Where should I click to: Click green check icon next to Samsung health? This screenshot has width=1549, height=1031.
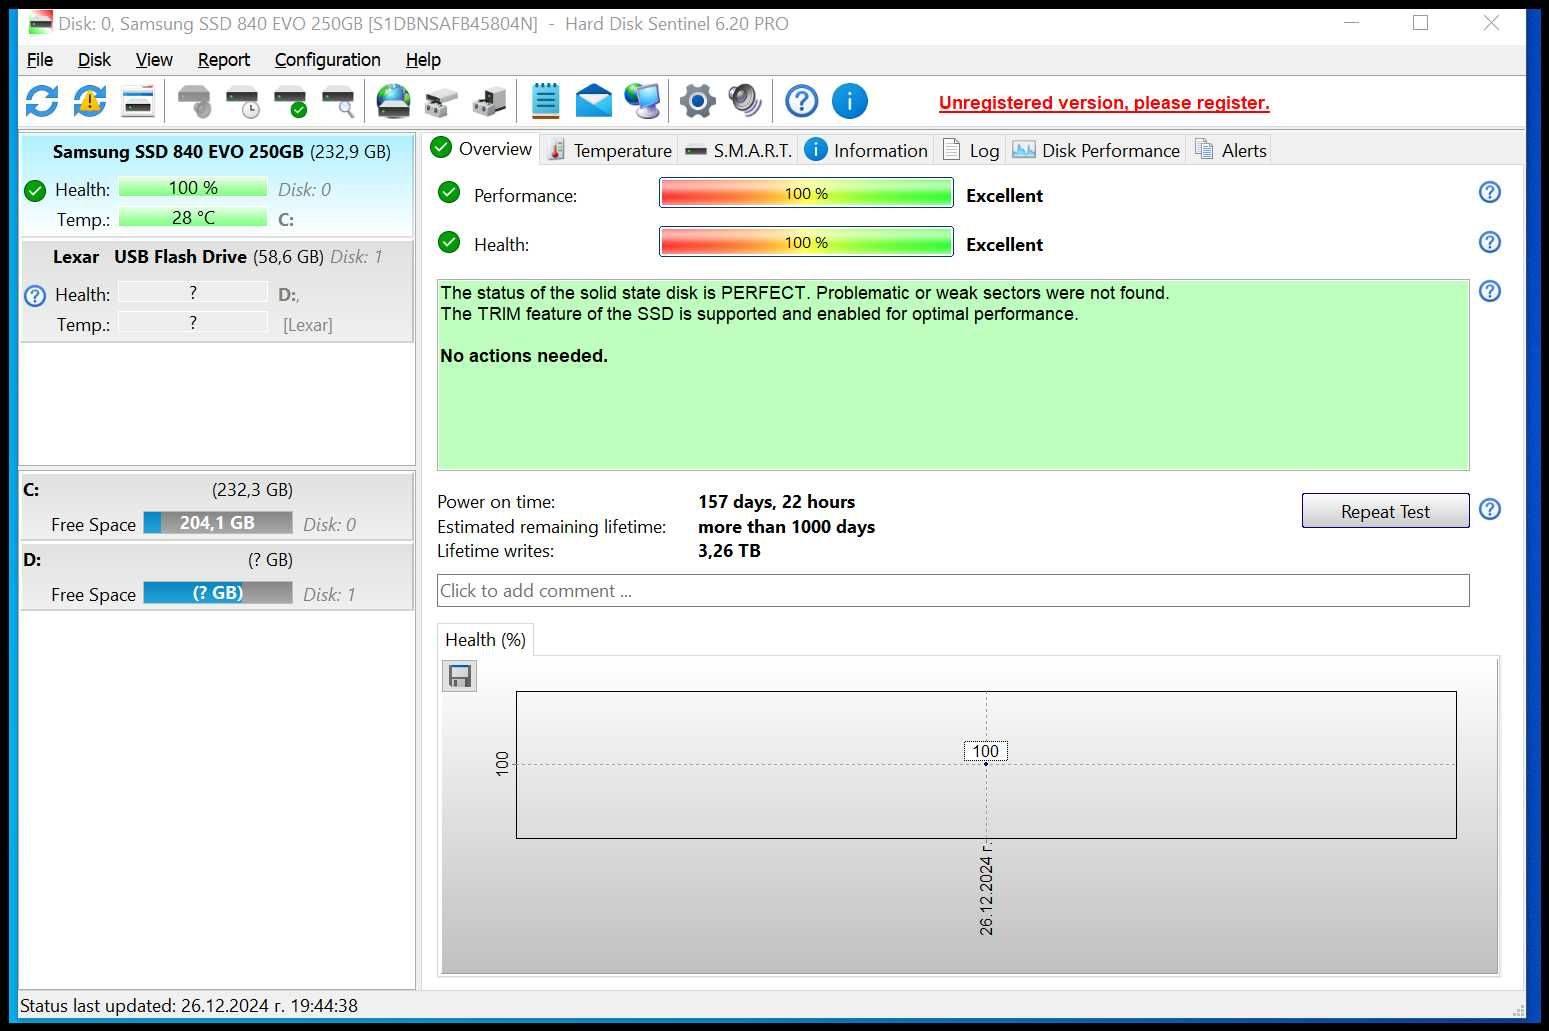(x=35, y=190)
